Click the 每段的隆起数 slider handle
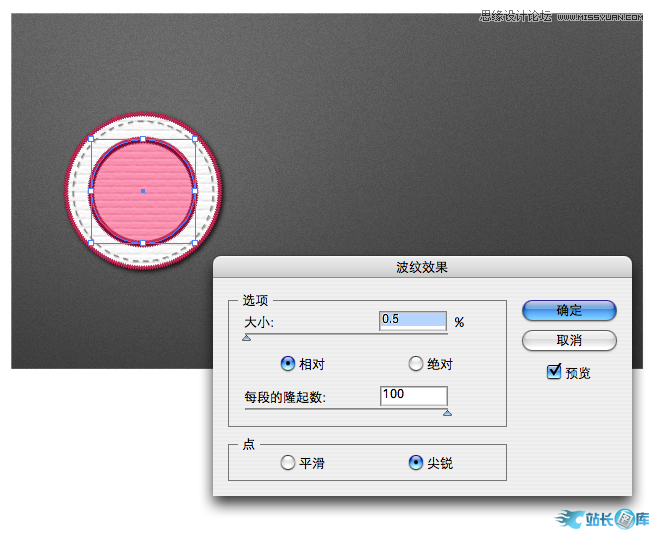The height and width of the screenshot is (535, 654). point(447,412)
